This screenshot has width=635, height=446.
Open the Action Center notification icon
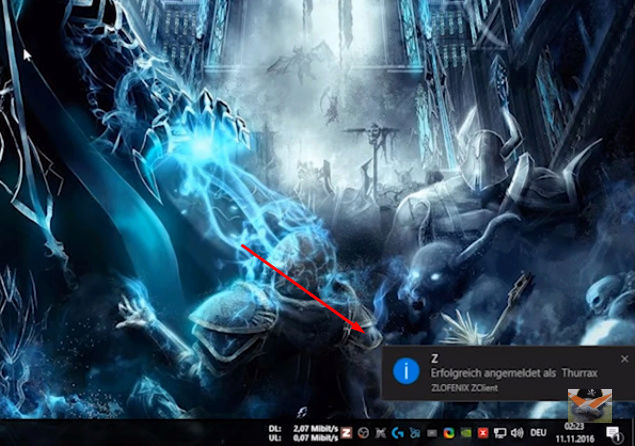point(614,433)
